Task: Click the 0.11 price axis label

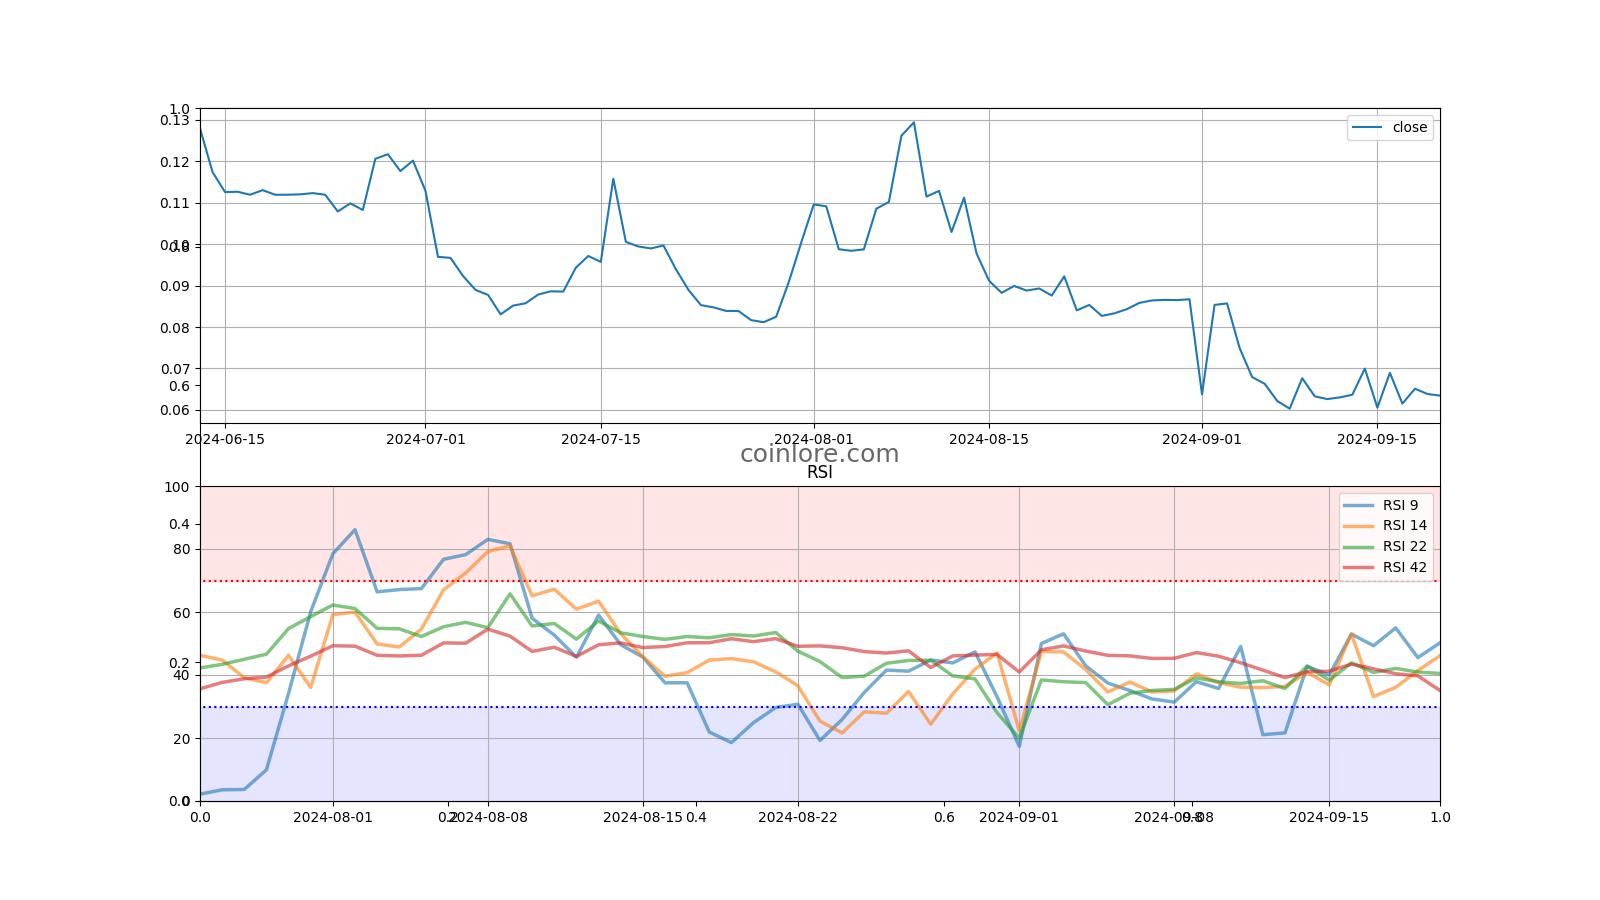Action: [x=174, y=203]
